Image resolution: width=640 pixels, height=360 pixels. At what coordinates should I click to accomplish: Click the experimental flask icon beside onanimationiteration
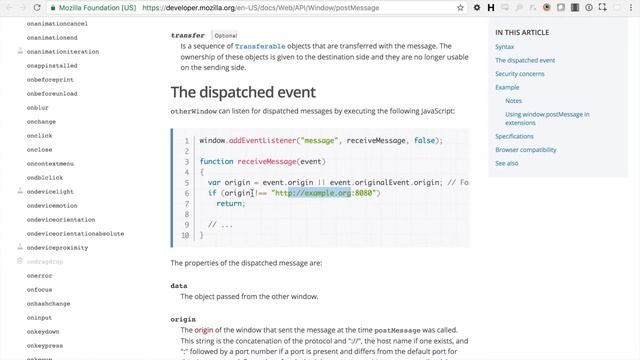pos(20,51)
